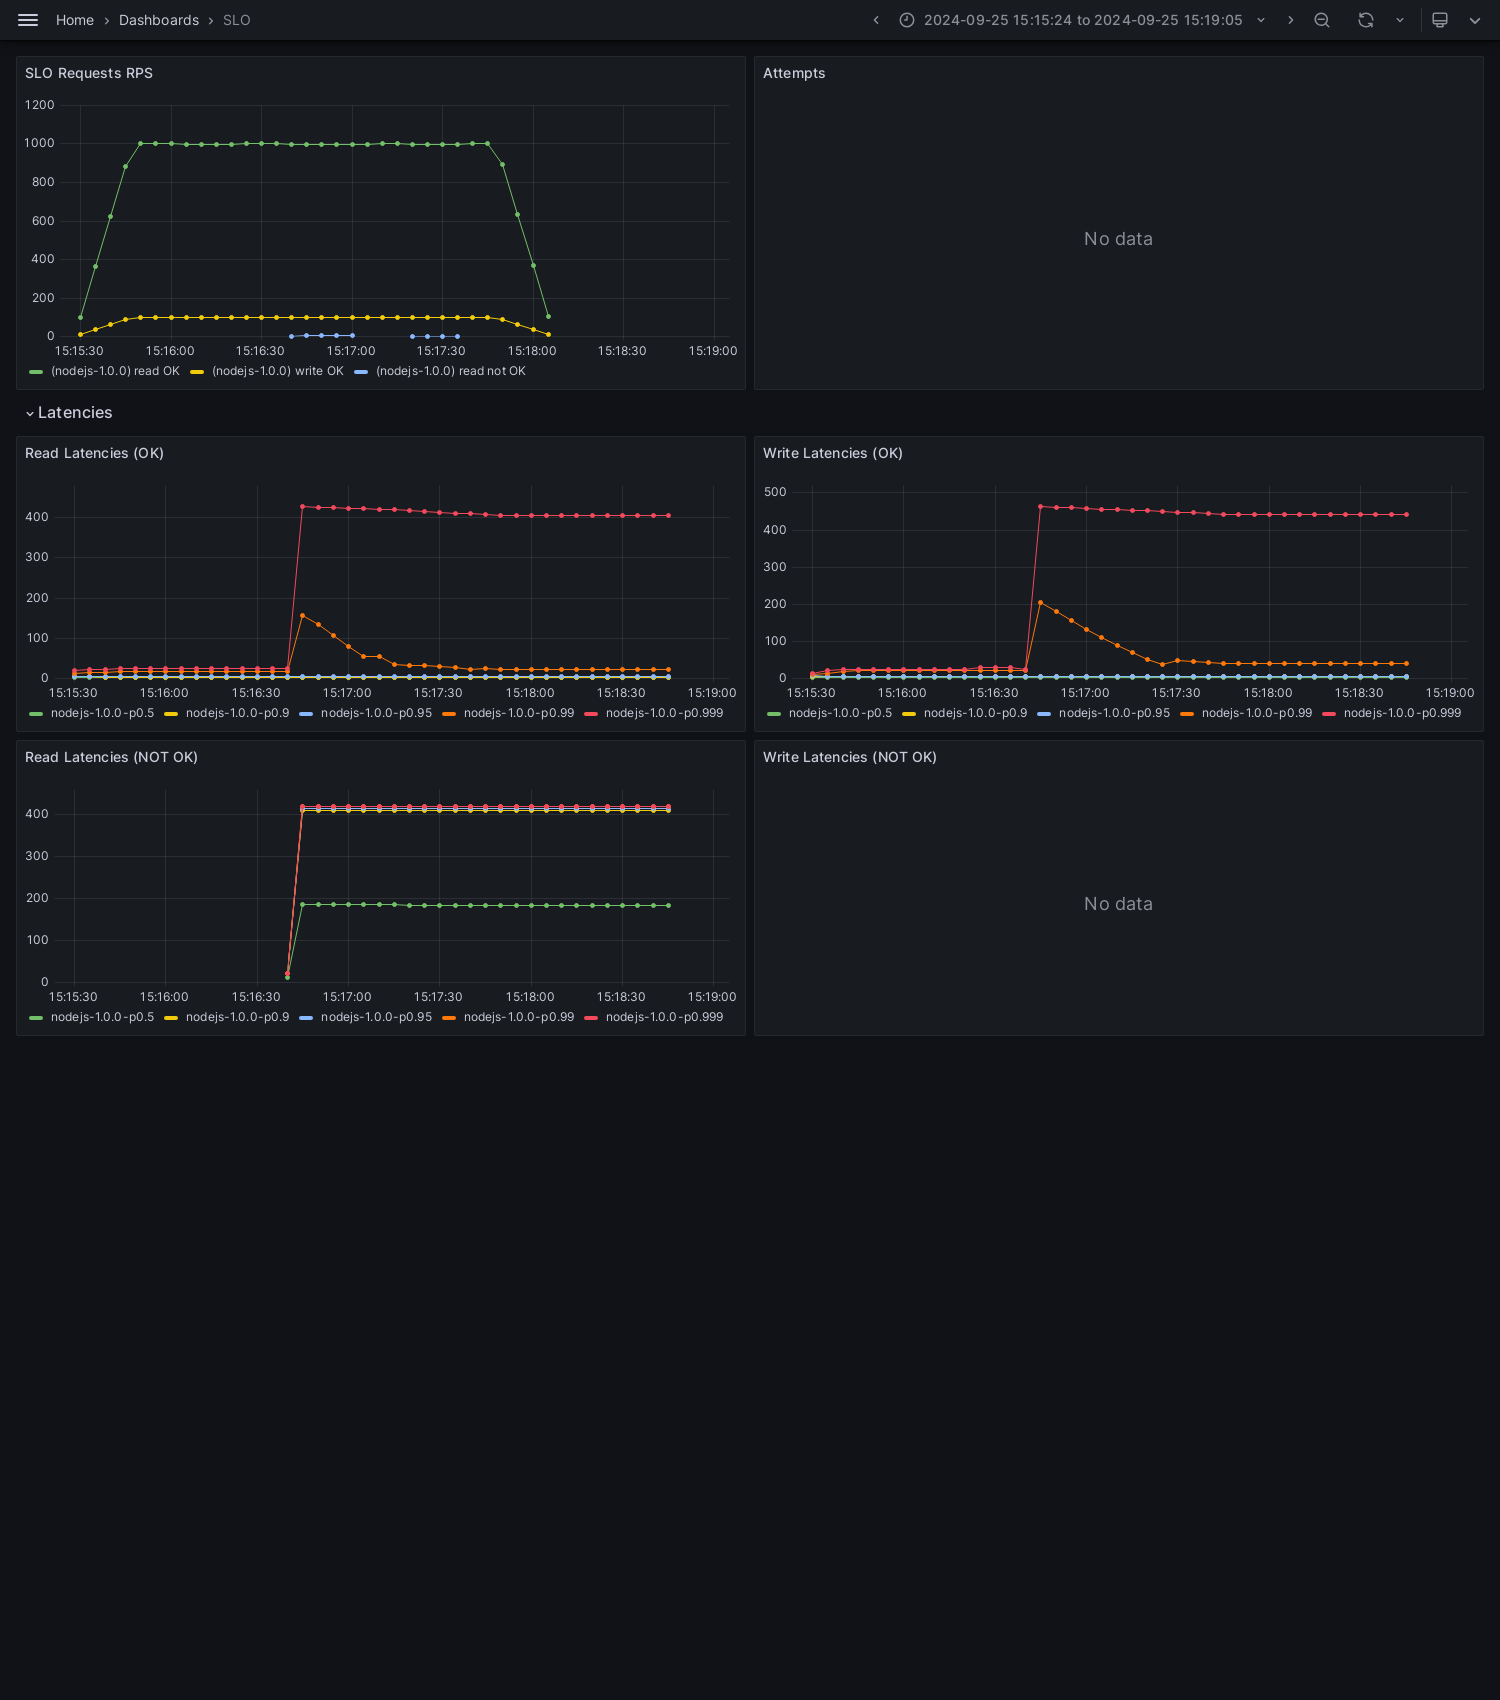The height and width of the screenshot is (1700, 1500).
Task: Shift time range backward arrow
Action: pos(876,20)
